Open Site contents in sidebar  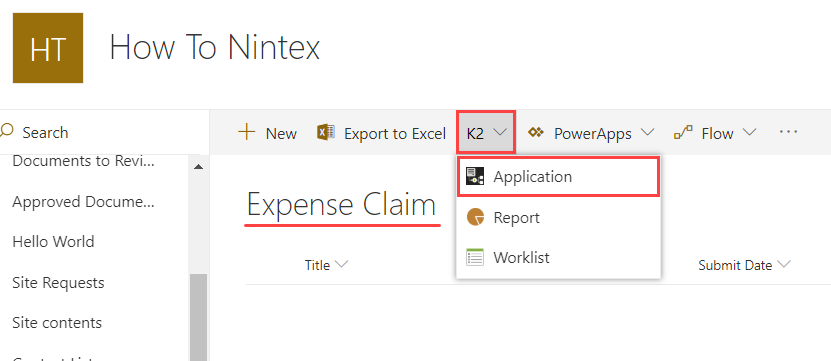pos(57,322)
